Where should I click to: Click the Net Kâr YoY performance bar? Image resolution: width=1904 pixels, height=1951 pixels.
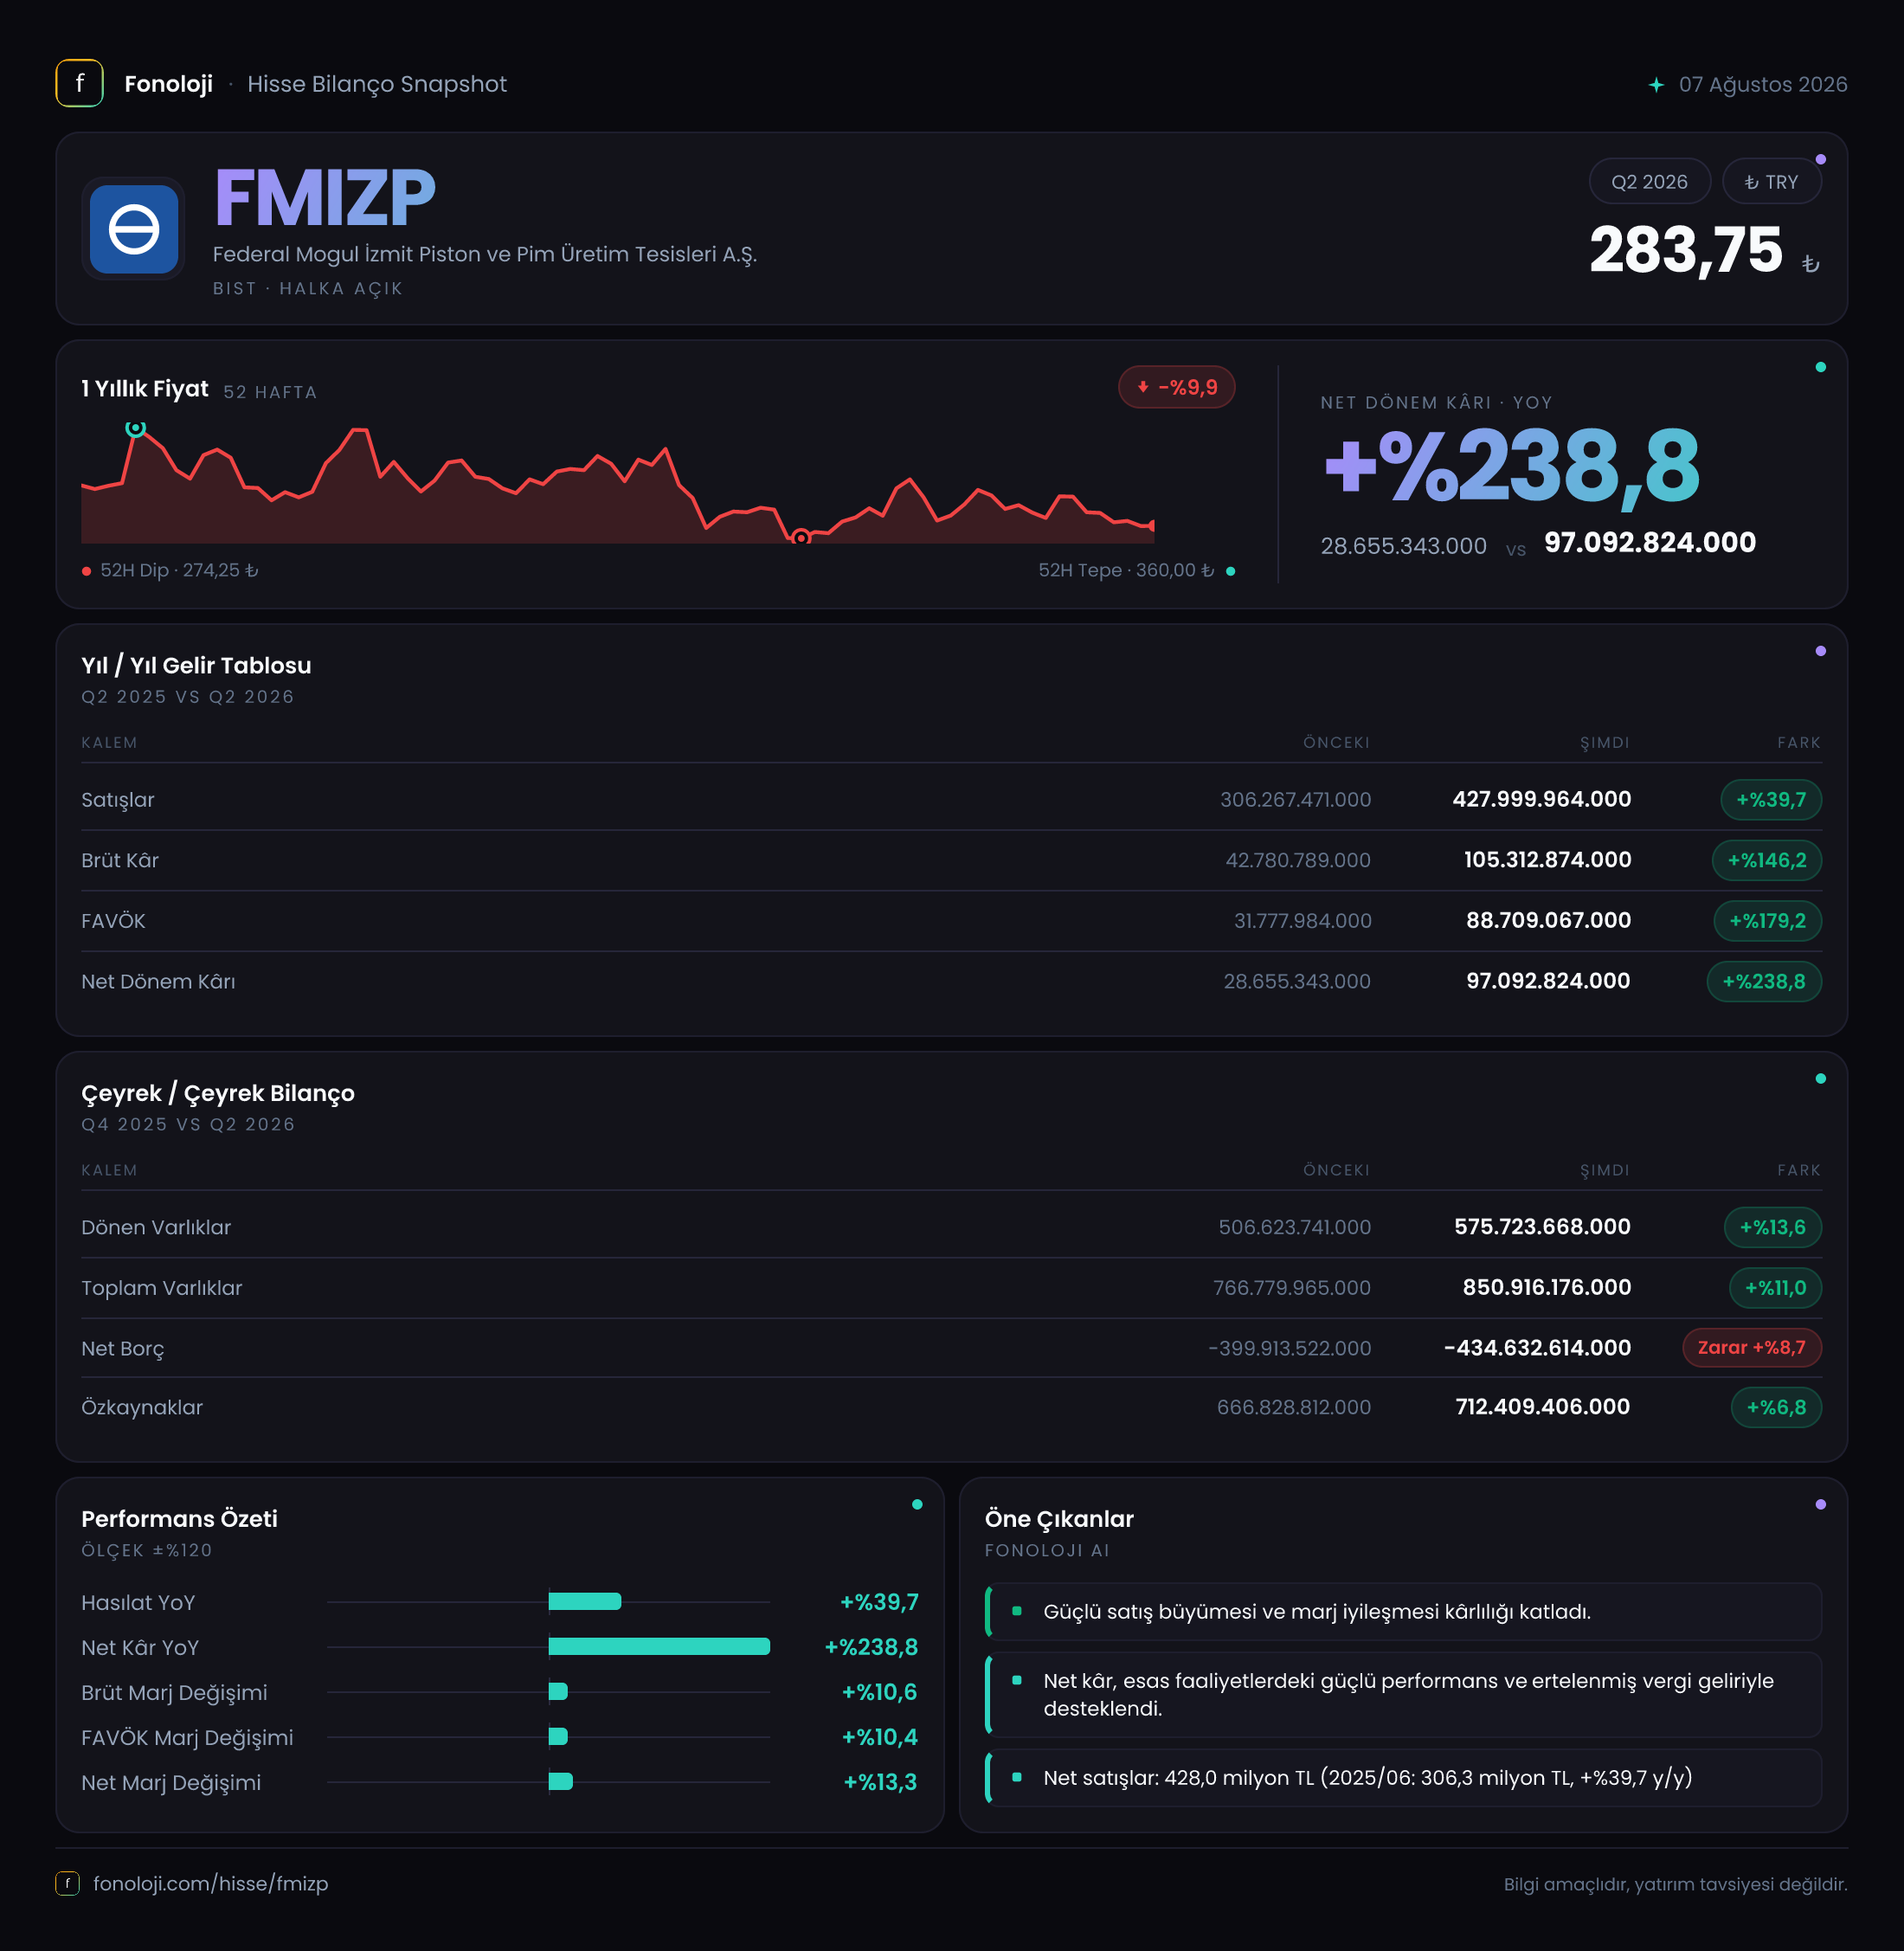tap(659, 1646)
